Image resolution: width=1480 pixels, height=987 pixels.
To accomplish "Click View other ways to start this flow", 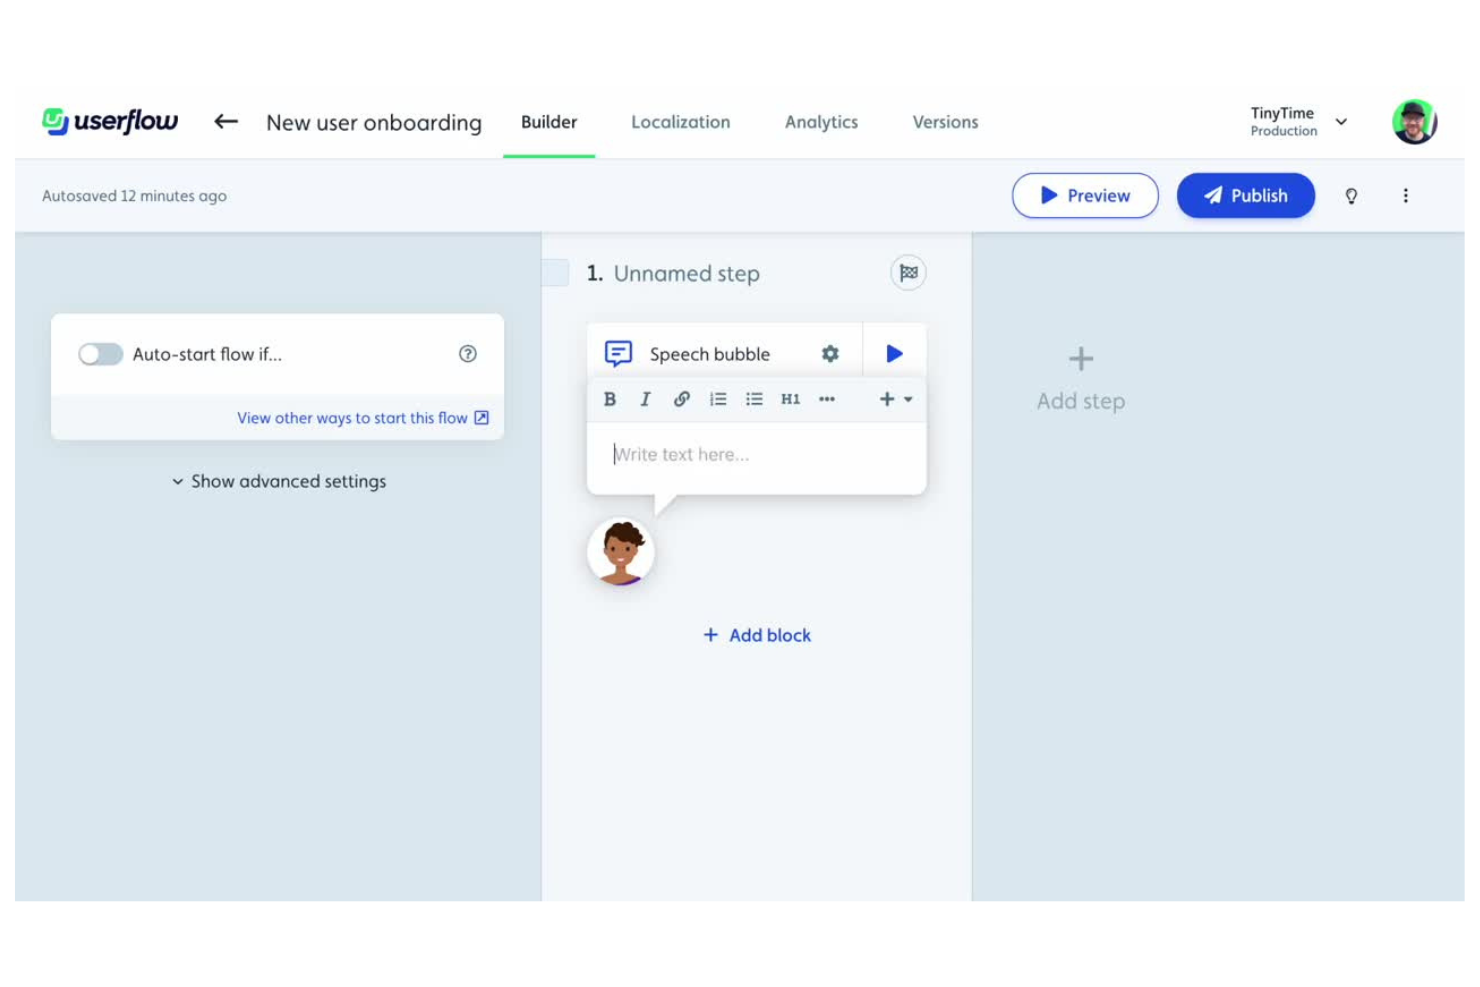I will point(360,418).
